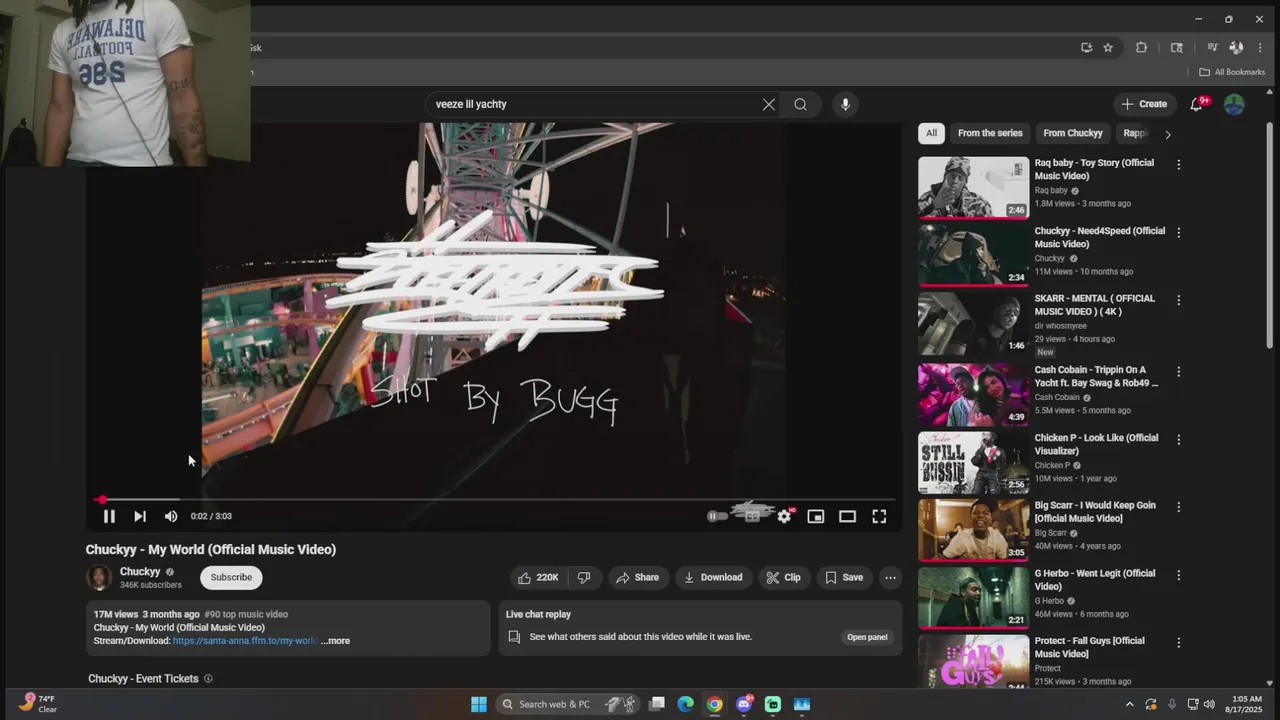Open the miniplayer
The image size is (1280, 720).
(816, 516)
